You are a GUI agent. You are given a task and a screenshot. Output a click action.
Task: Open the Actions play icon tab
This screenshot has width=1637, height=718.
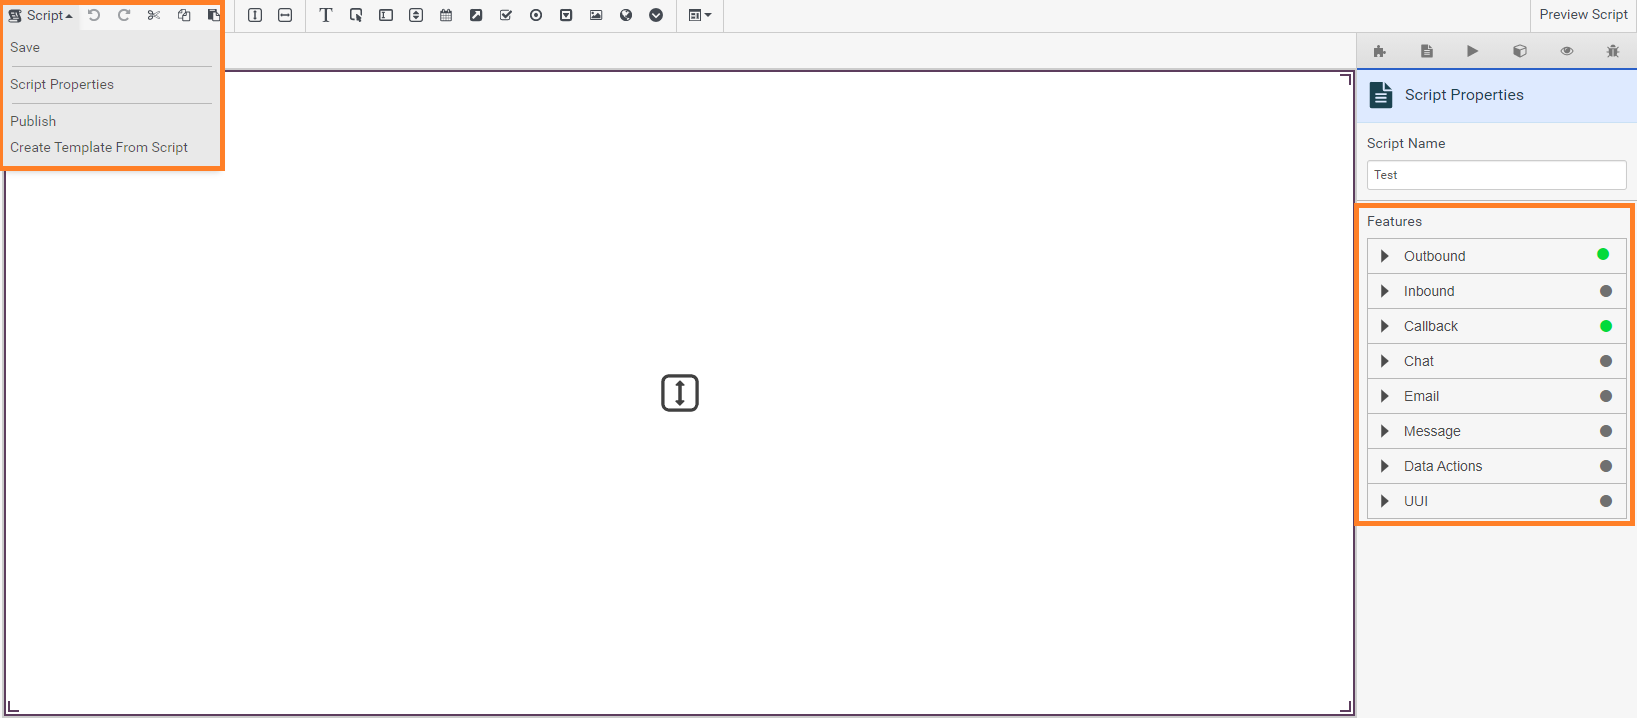1473,51
